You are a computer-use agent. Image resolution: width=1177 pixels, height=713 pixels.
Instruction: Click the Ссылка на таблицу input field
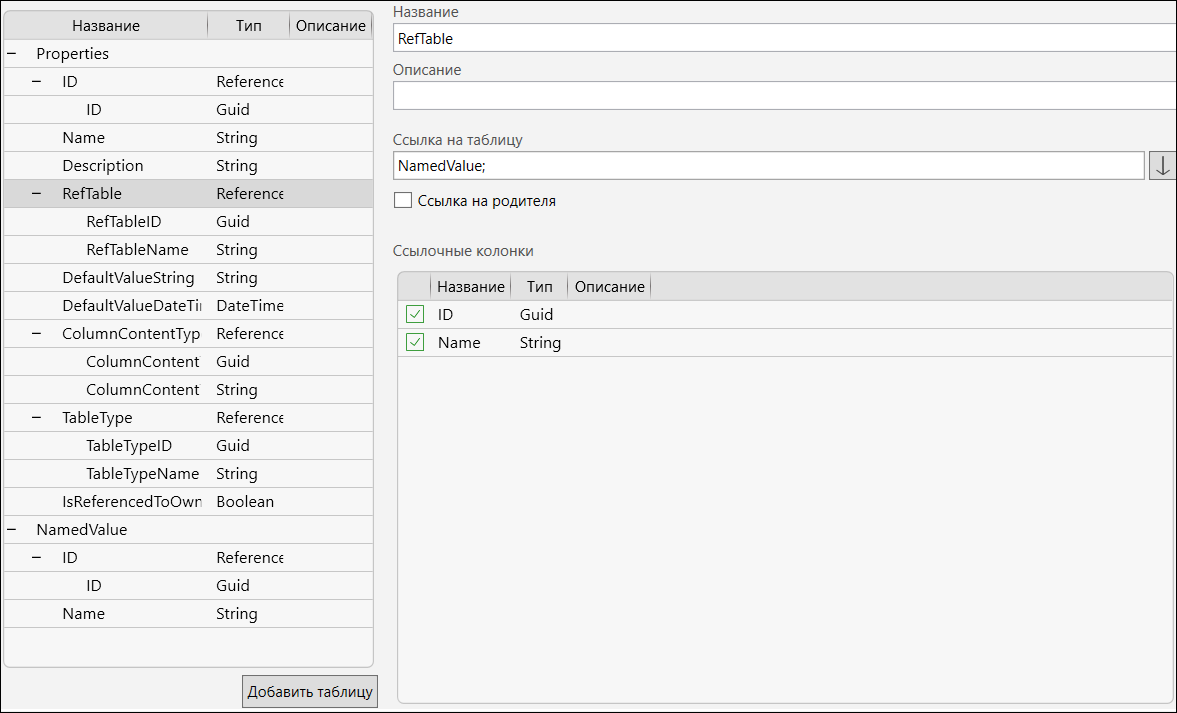coord(768,166)
